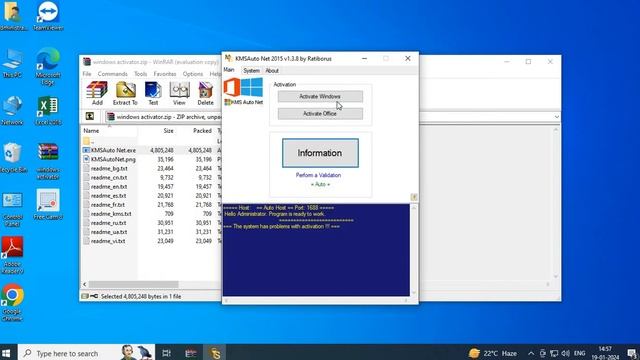Open the Options menu in WinRAR

click(193, 74)
